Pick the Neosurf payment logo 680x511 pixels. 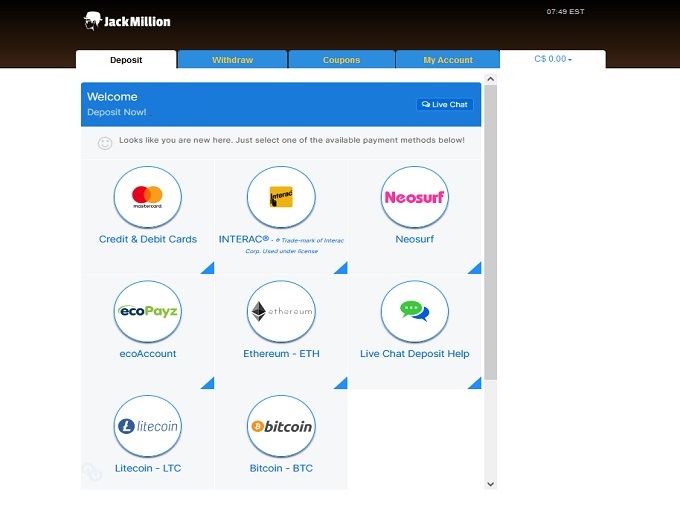coord(414,198)
